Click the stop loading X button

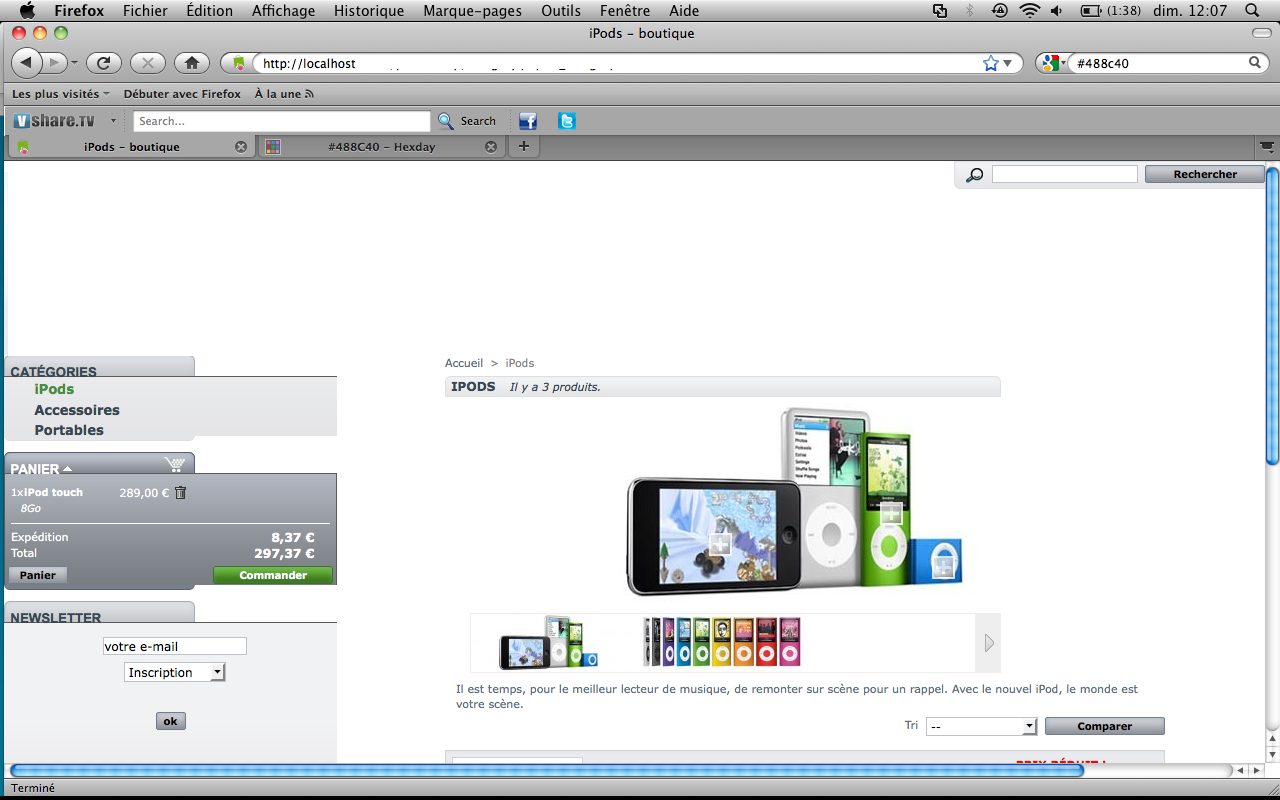(x=147, y=63)
